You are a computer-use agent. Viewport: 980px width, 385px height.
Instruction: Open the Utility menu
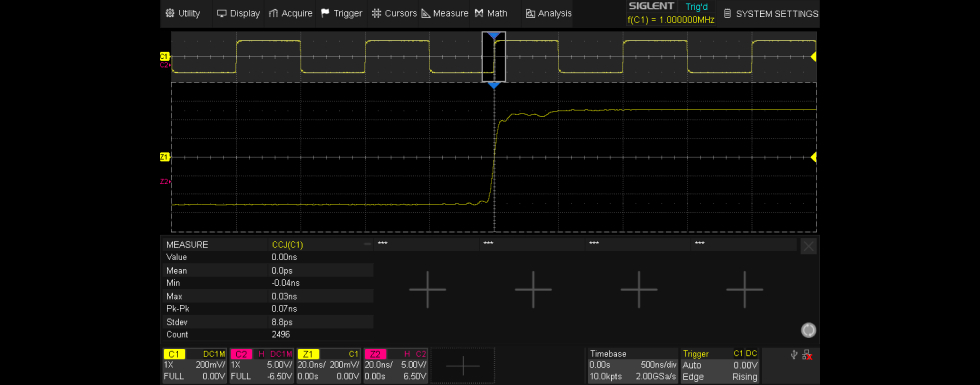click(183, 13)
